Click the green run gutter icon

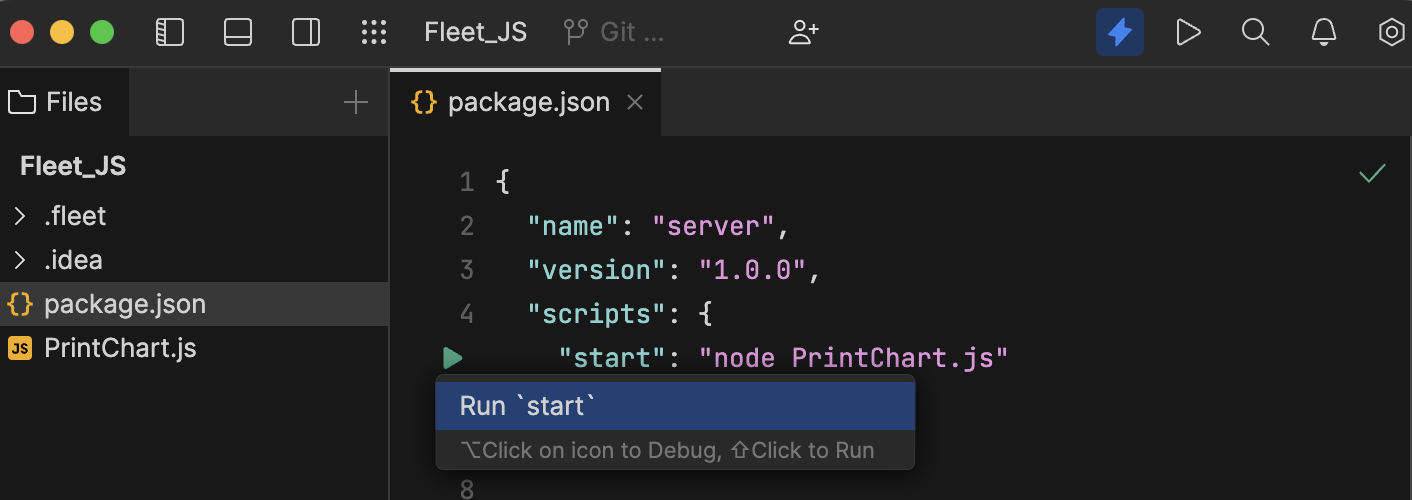[452, 357]
